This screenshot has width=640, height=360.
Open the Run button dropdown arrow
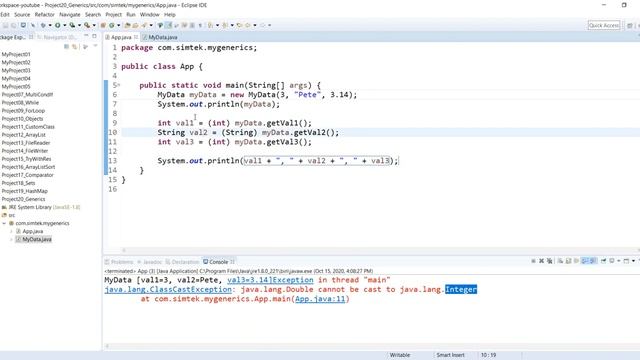click(64, 25)
